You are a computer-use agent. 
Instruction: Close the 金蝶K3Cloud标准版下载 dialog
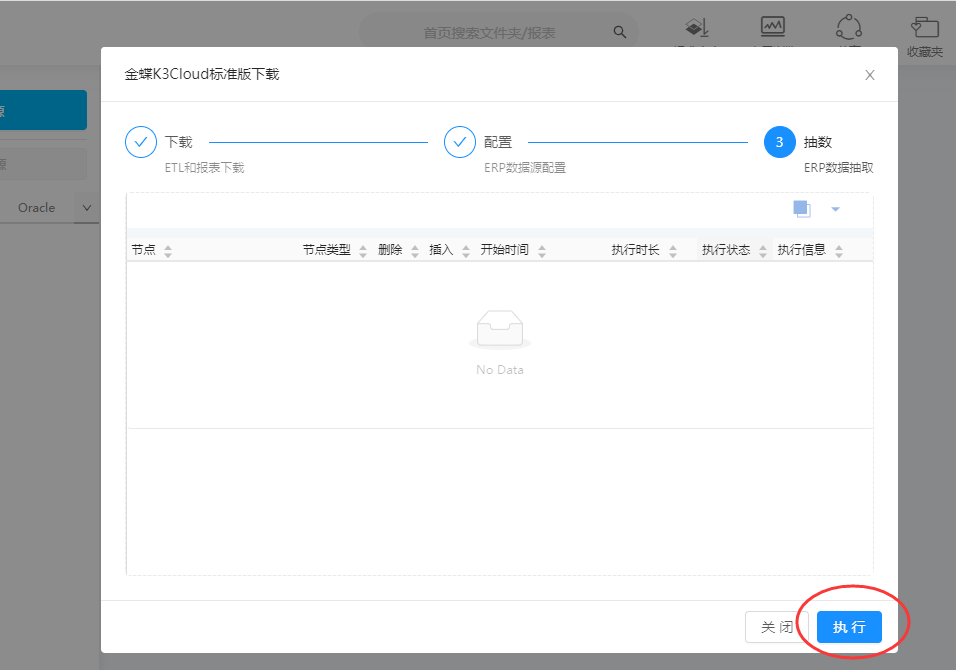(870, 75)
